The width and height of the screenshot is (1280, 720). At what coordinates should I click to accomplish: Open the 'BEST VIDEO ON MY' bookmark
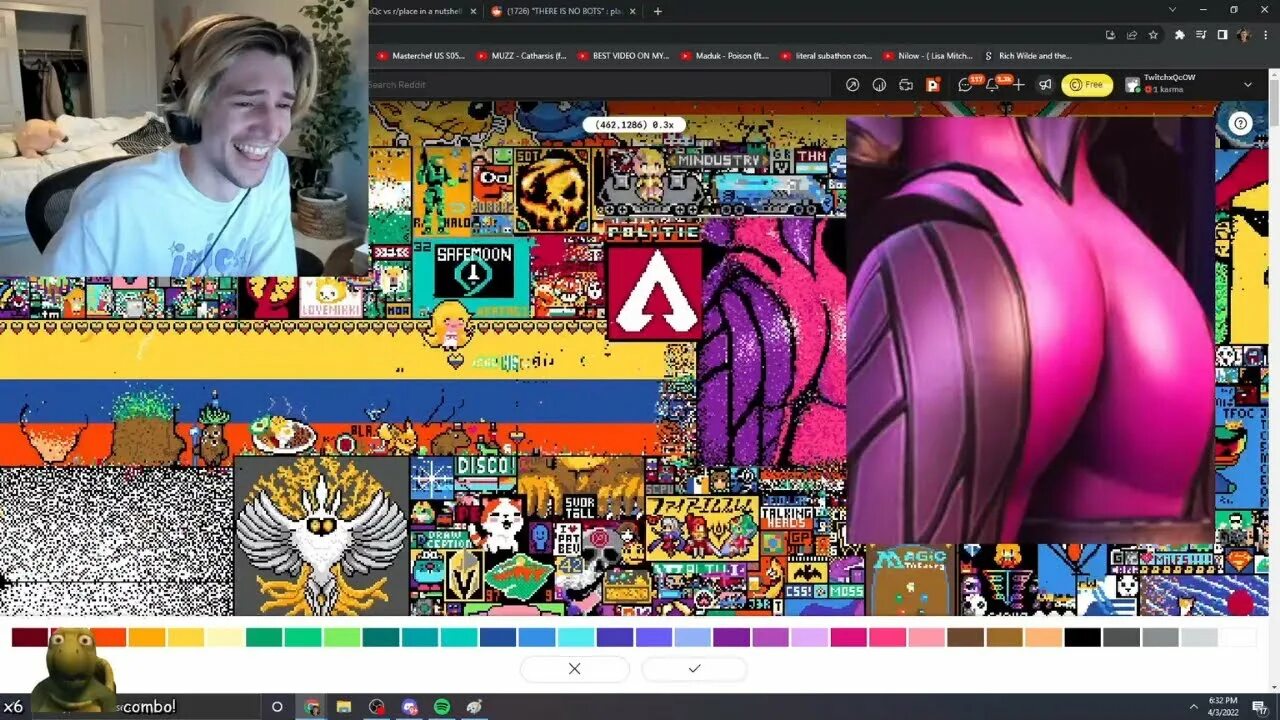[623, 56]
